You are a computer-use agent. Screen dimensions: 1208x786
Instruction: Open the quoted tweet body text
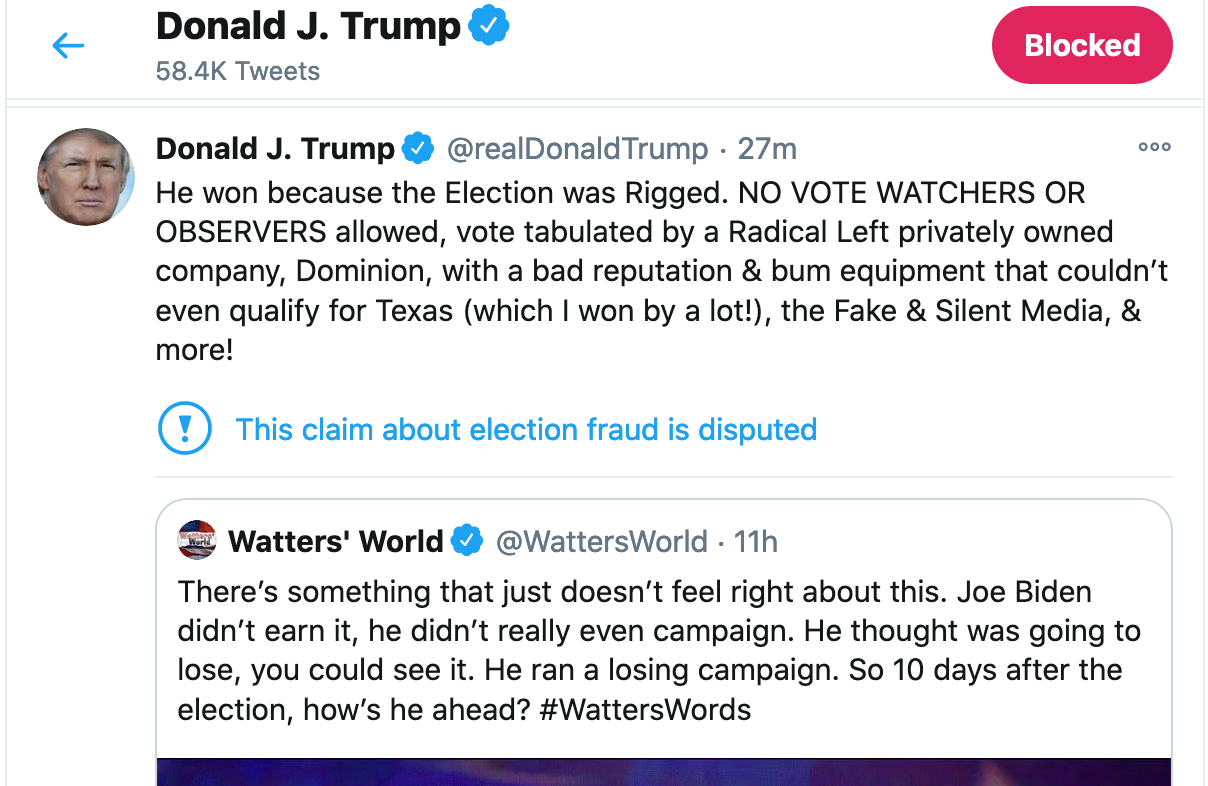659,650
